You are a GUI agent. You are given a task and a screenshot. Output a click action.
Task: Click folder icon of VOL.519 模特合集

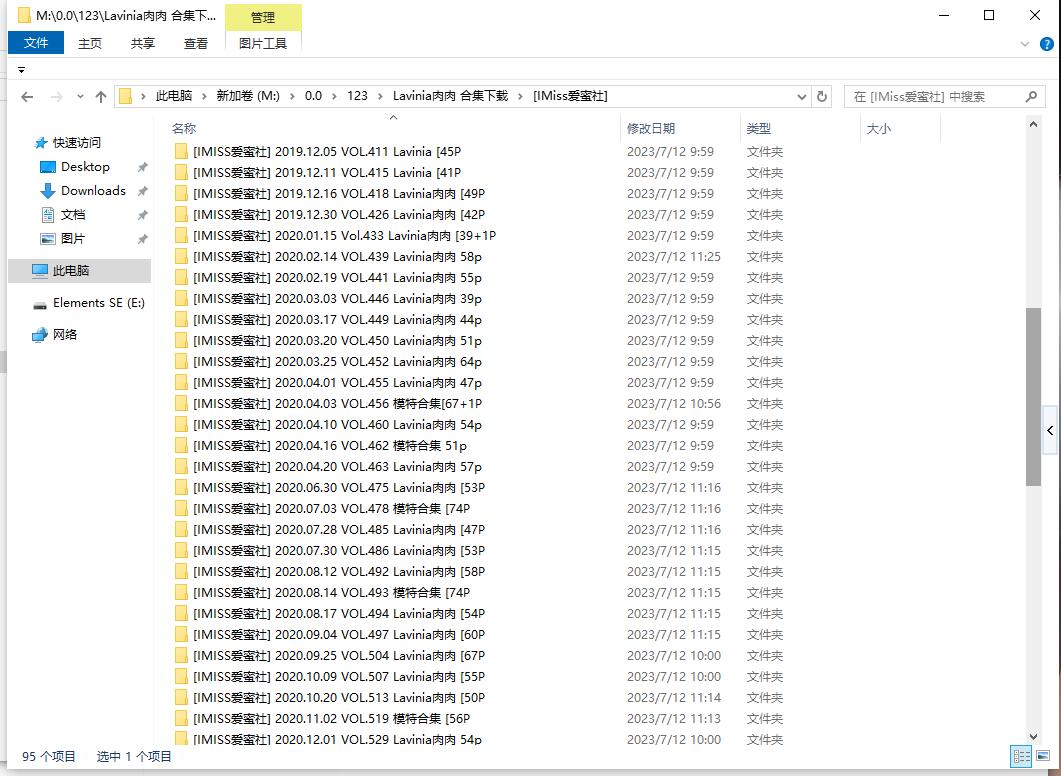point(181,718)
